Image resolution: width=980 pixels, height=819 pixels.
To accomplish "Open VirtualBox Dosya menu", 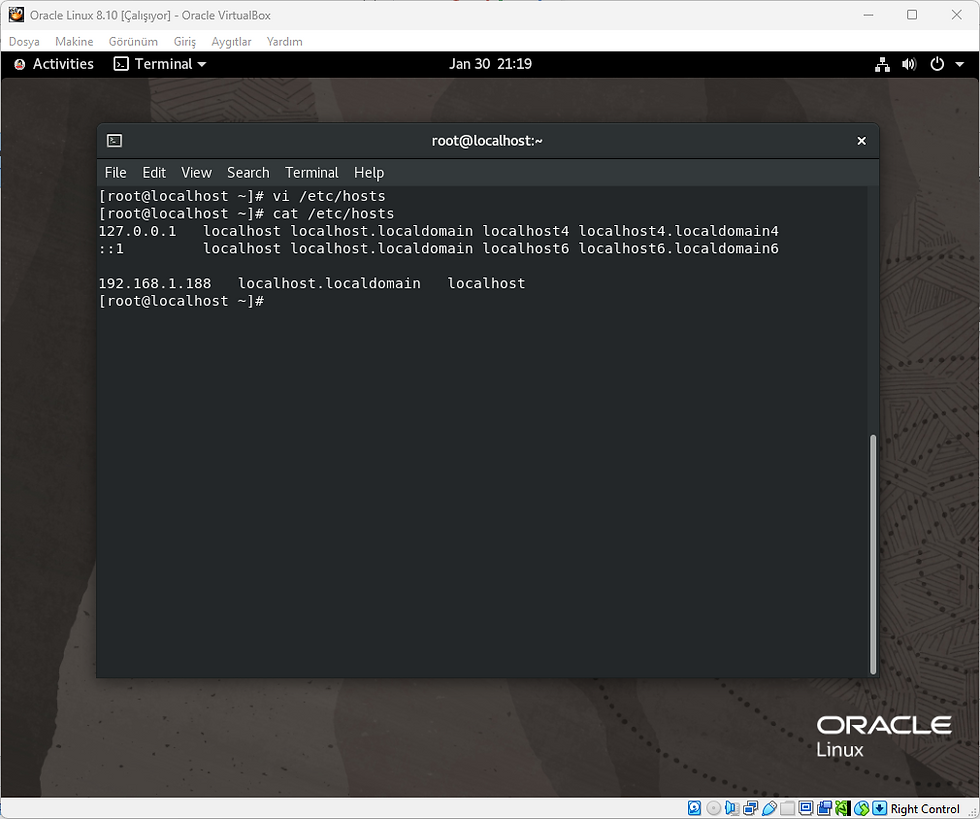I will tap(24, 41).
